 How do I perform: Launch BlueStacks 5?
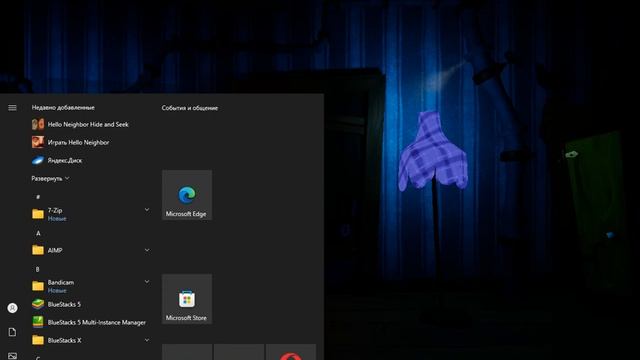tap(56, 304)
